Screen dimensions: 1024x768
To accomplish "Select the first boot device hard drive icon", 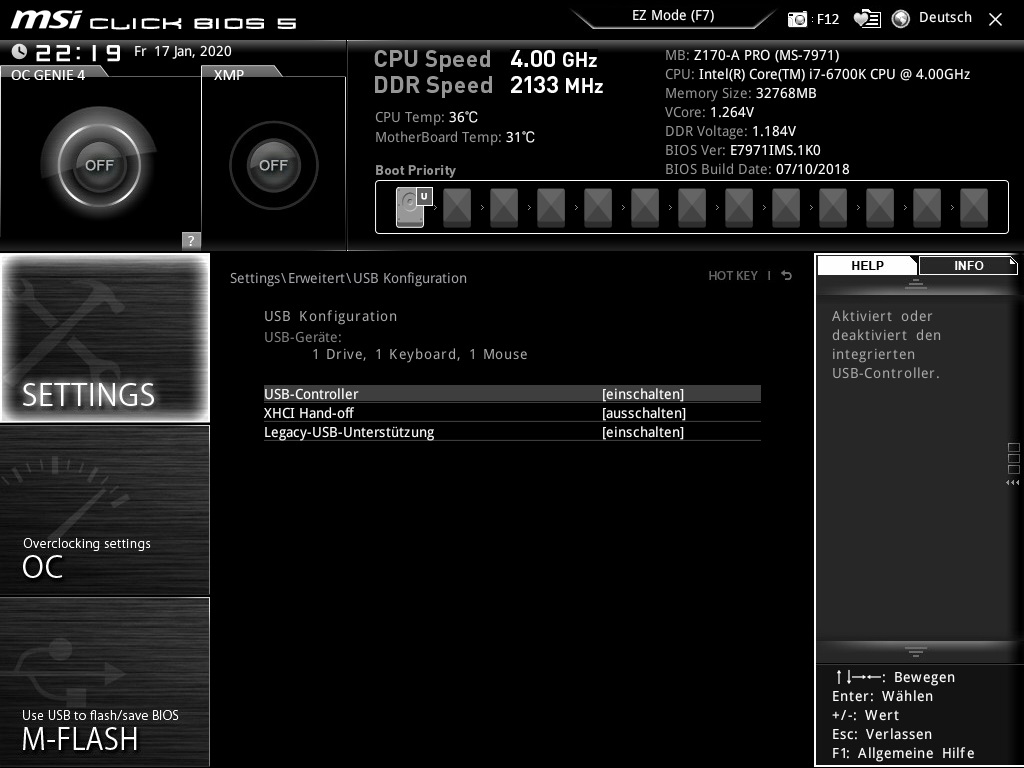I will (x=410, y=208).
